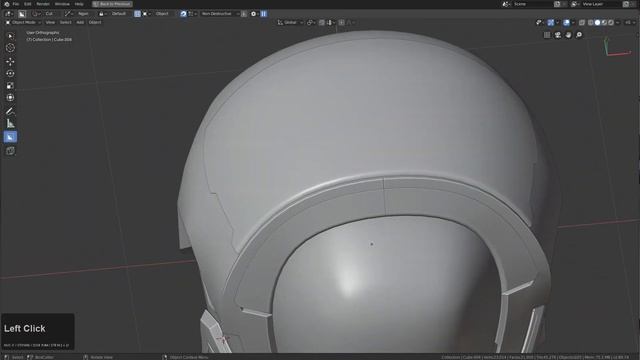Screen dimensions: 640x360
Task: Click the navigation gizmo axis widget
Action: 617,47
